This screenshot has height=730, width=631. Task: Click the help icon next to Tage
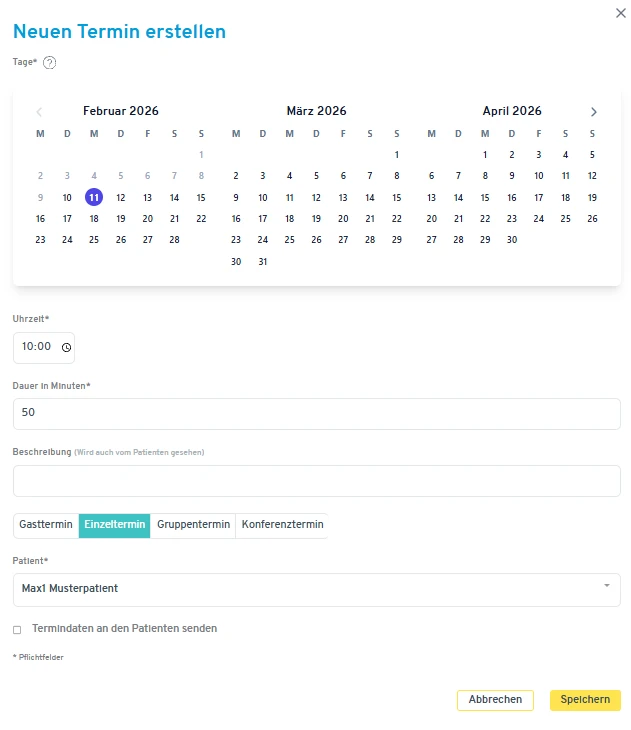click(x=49, y=62)
